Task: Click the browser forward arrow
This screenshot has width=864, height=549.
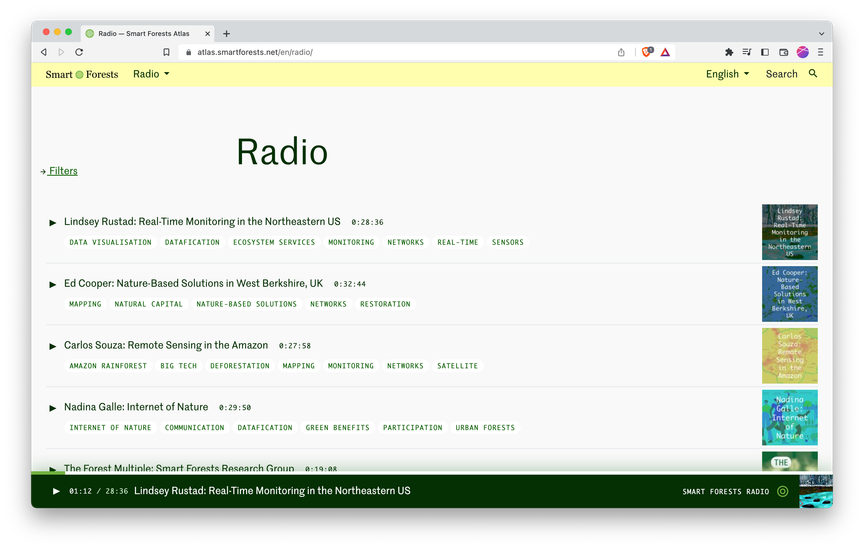Action: [x=61, y=52]
